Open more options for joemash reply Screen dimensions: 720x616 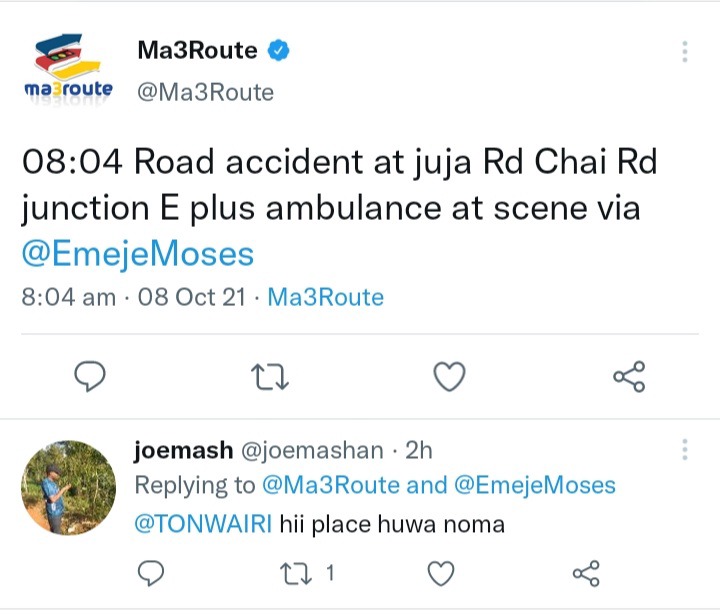coord(685,449)
